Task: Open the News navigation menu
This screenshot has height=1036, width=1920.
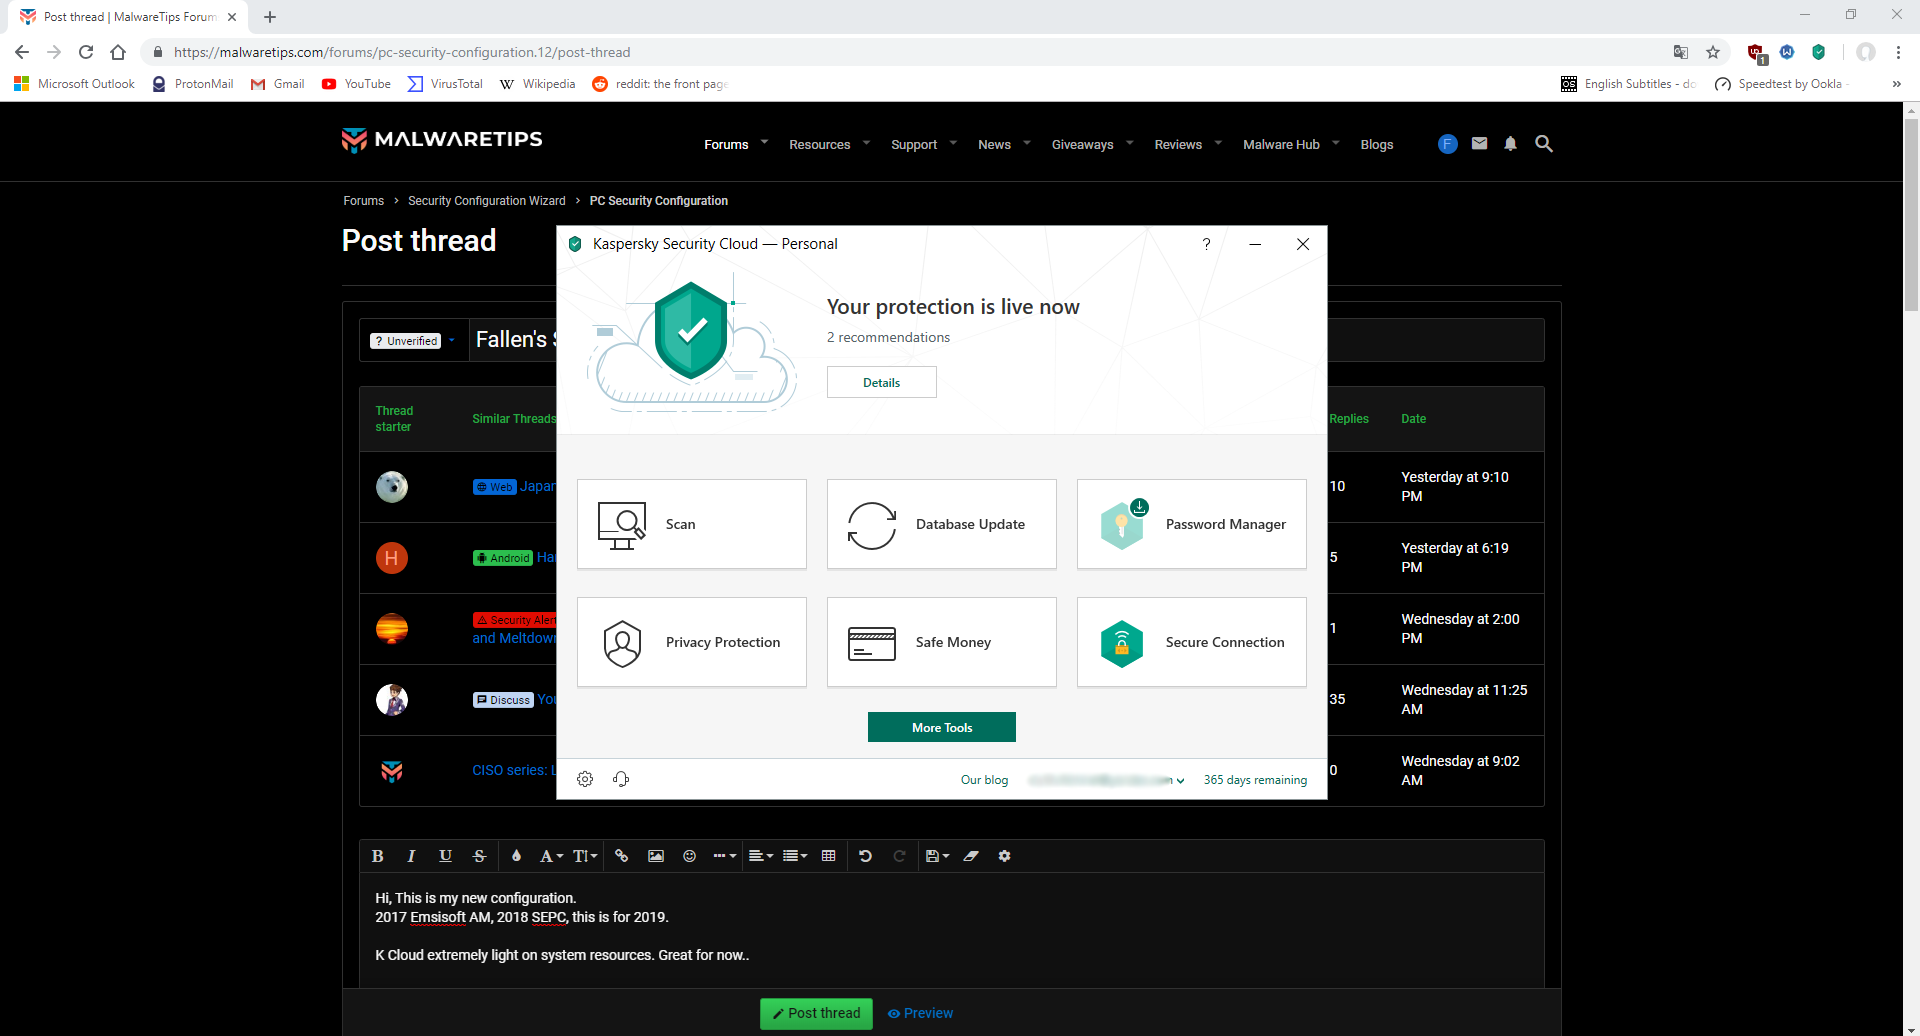Action: pyautogui.click(x=994, y=145)
